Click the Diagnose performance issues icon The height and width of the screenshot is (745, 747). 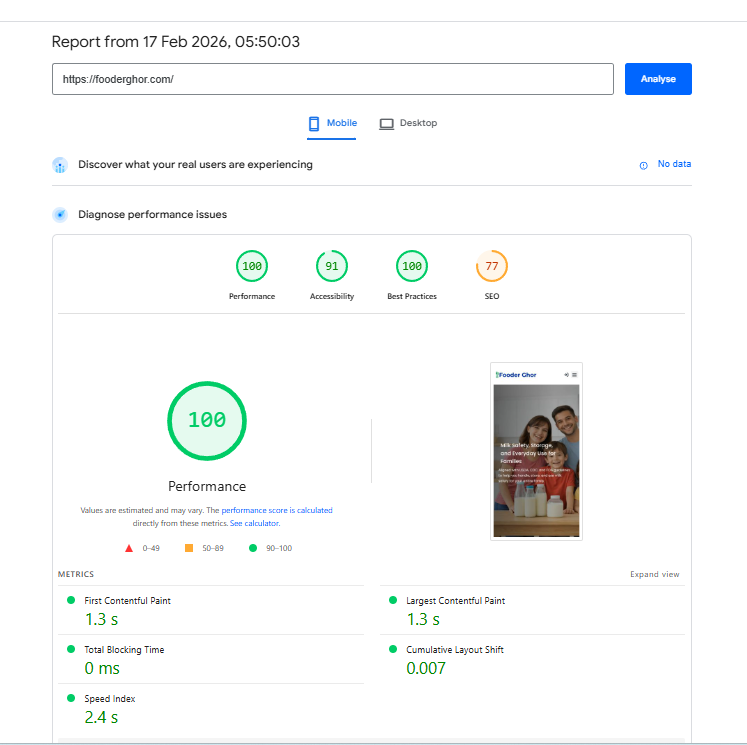pyautogui.click(x=60, y=215)
